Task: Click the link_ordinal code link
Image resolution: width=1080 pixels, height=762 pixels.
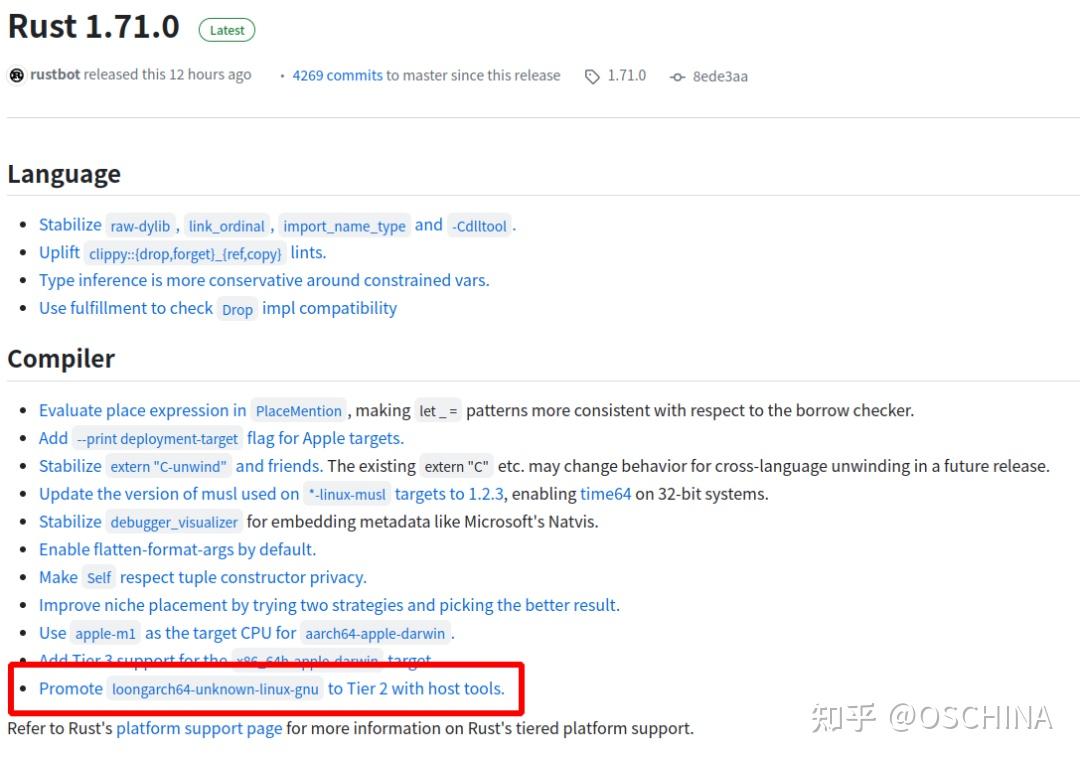Action: coord(227,226)
